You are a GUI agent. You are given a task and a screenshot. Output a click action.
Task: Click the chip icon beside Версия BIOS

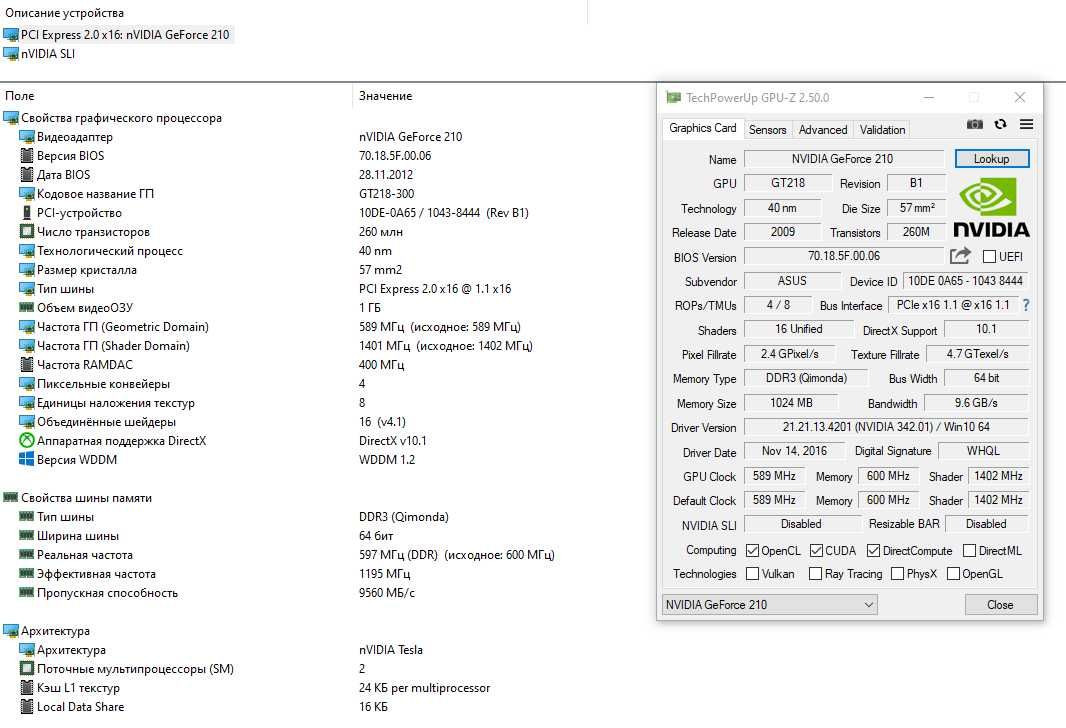click(27, 156)
